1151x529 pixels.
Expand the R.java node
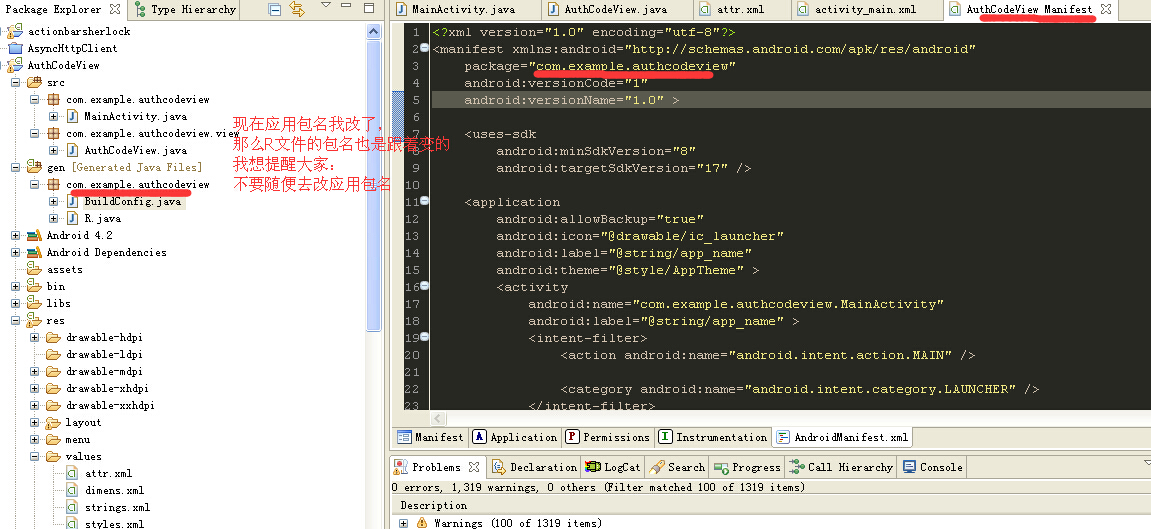point(54,219)
